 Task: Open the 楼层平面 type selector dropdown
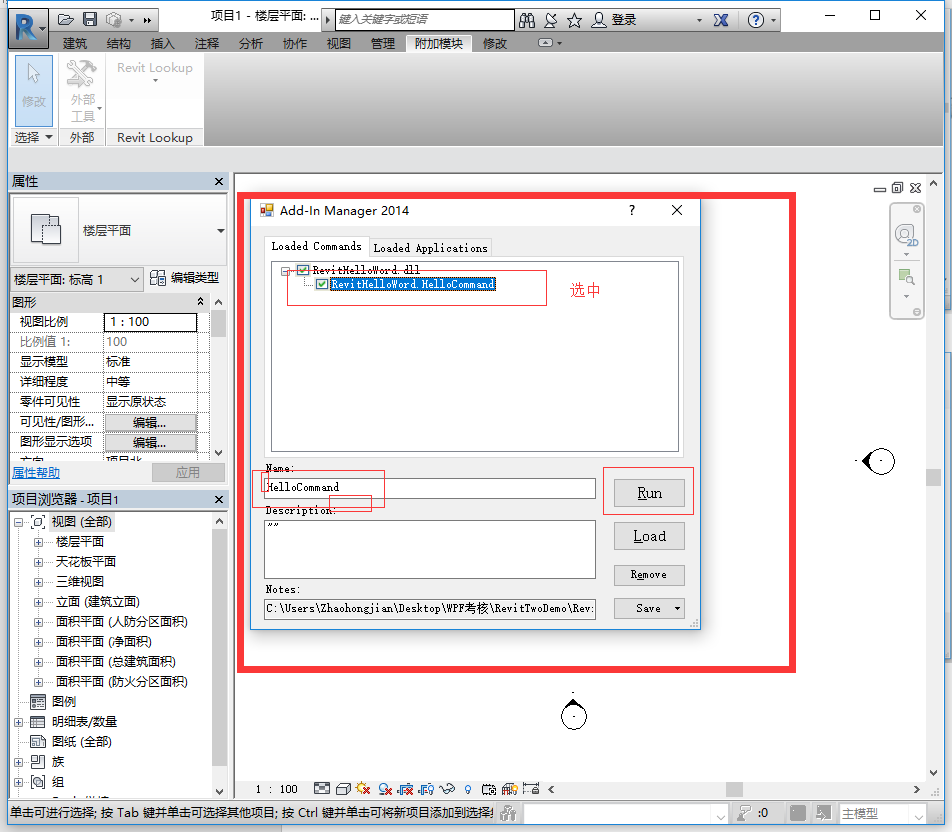tap(220, 231)
